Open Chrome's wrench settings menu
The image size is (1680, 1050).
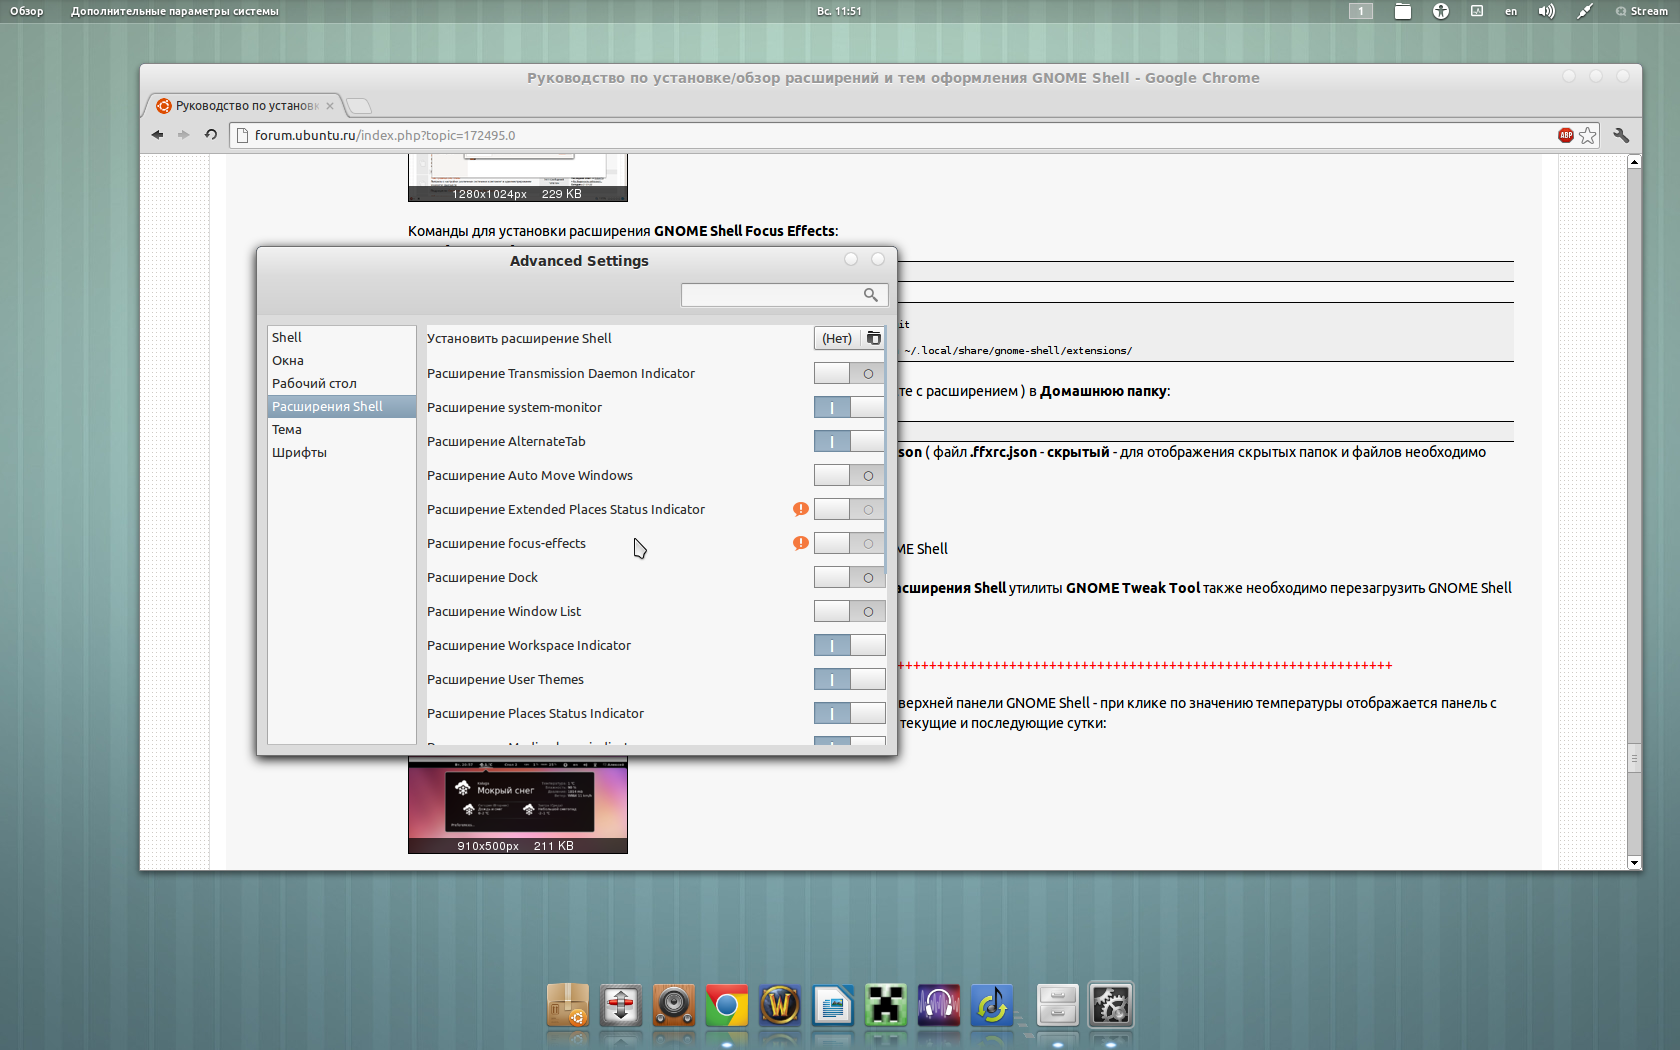(x=1621, y=135)
